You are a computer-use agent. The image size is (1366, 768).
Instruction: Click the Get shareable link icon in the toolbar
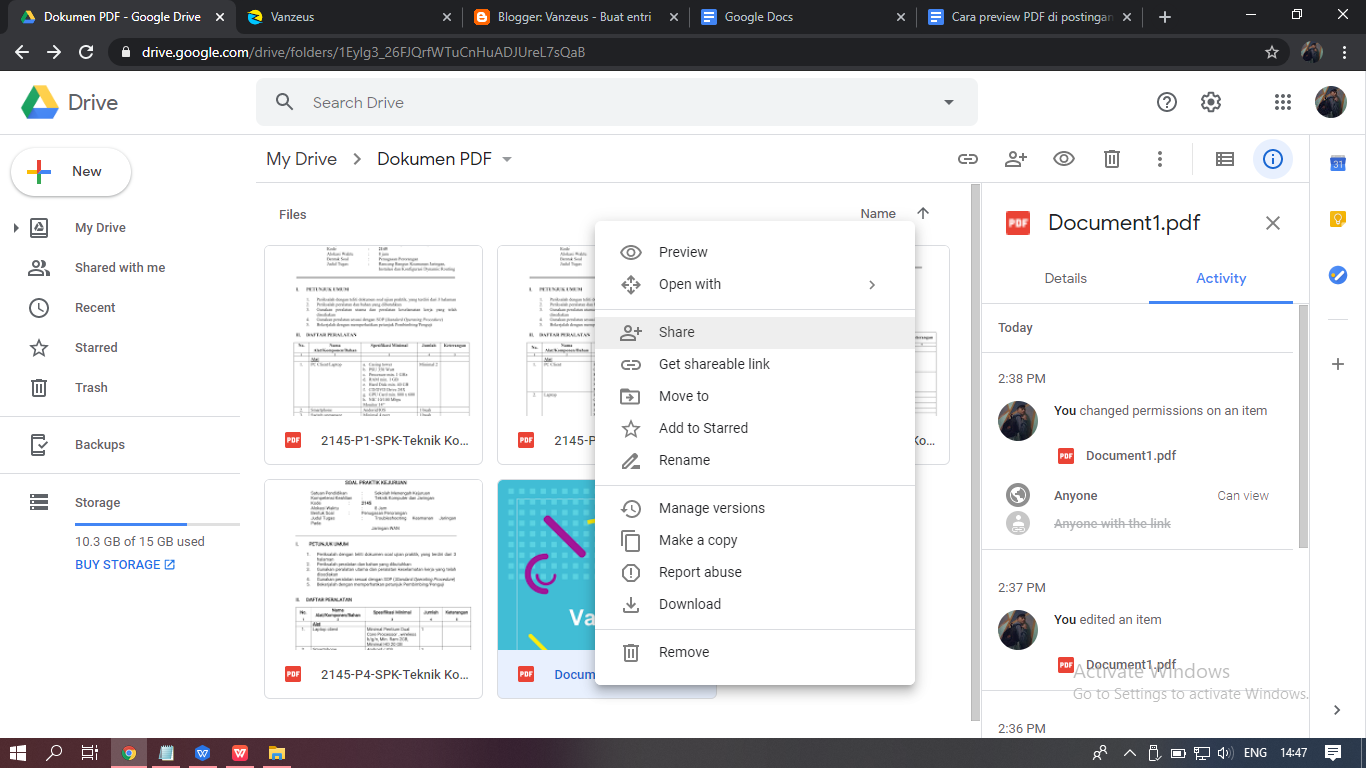(967, 159)
